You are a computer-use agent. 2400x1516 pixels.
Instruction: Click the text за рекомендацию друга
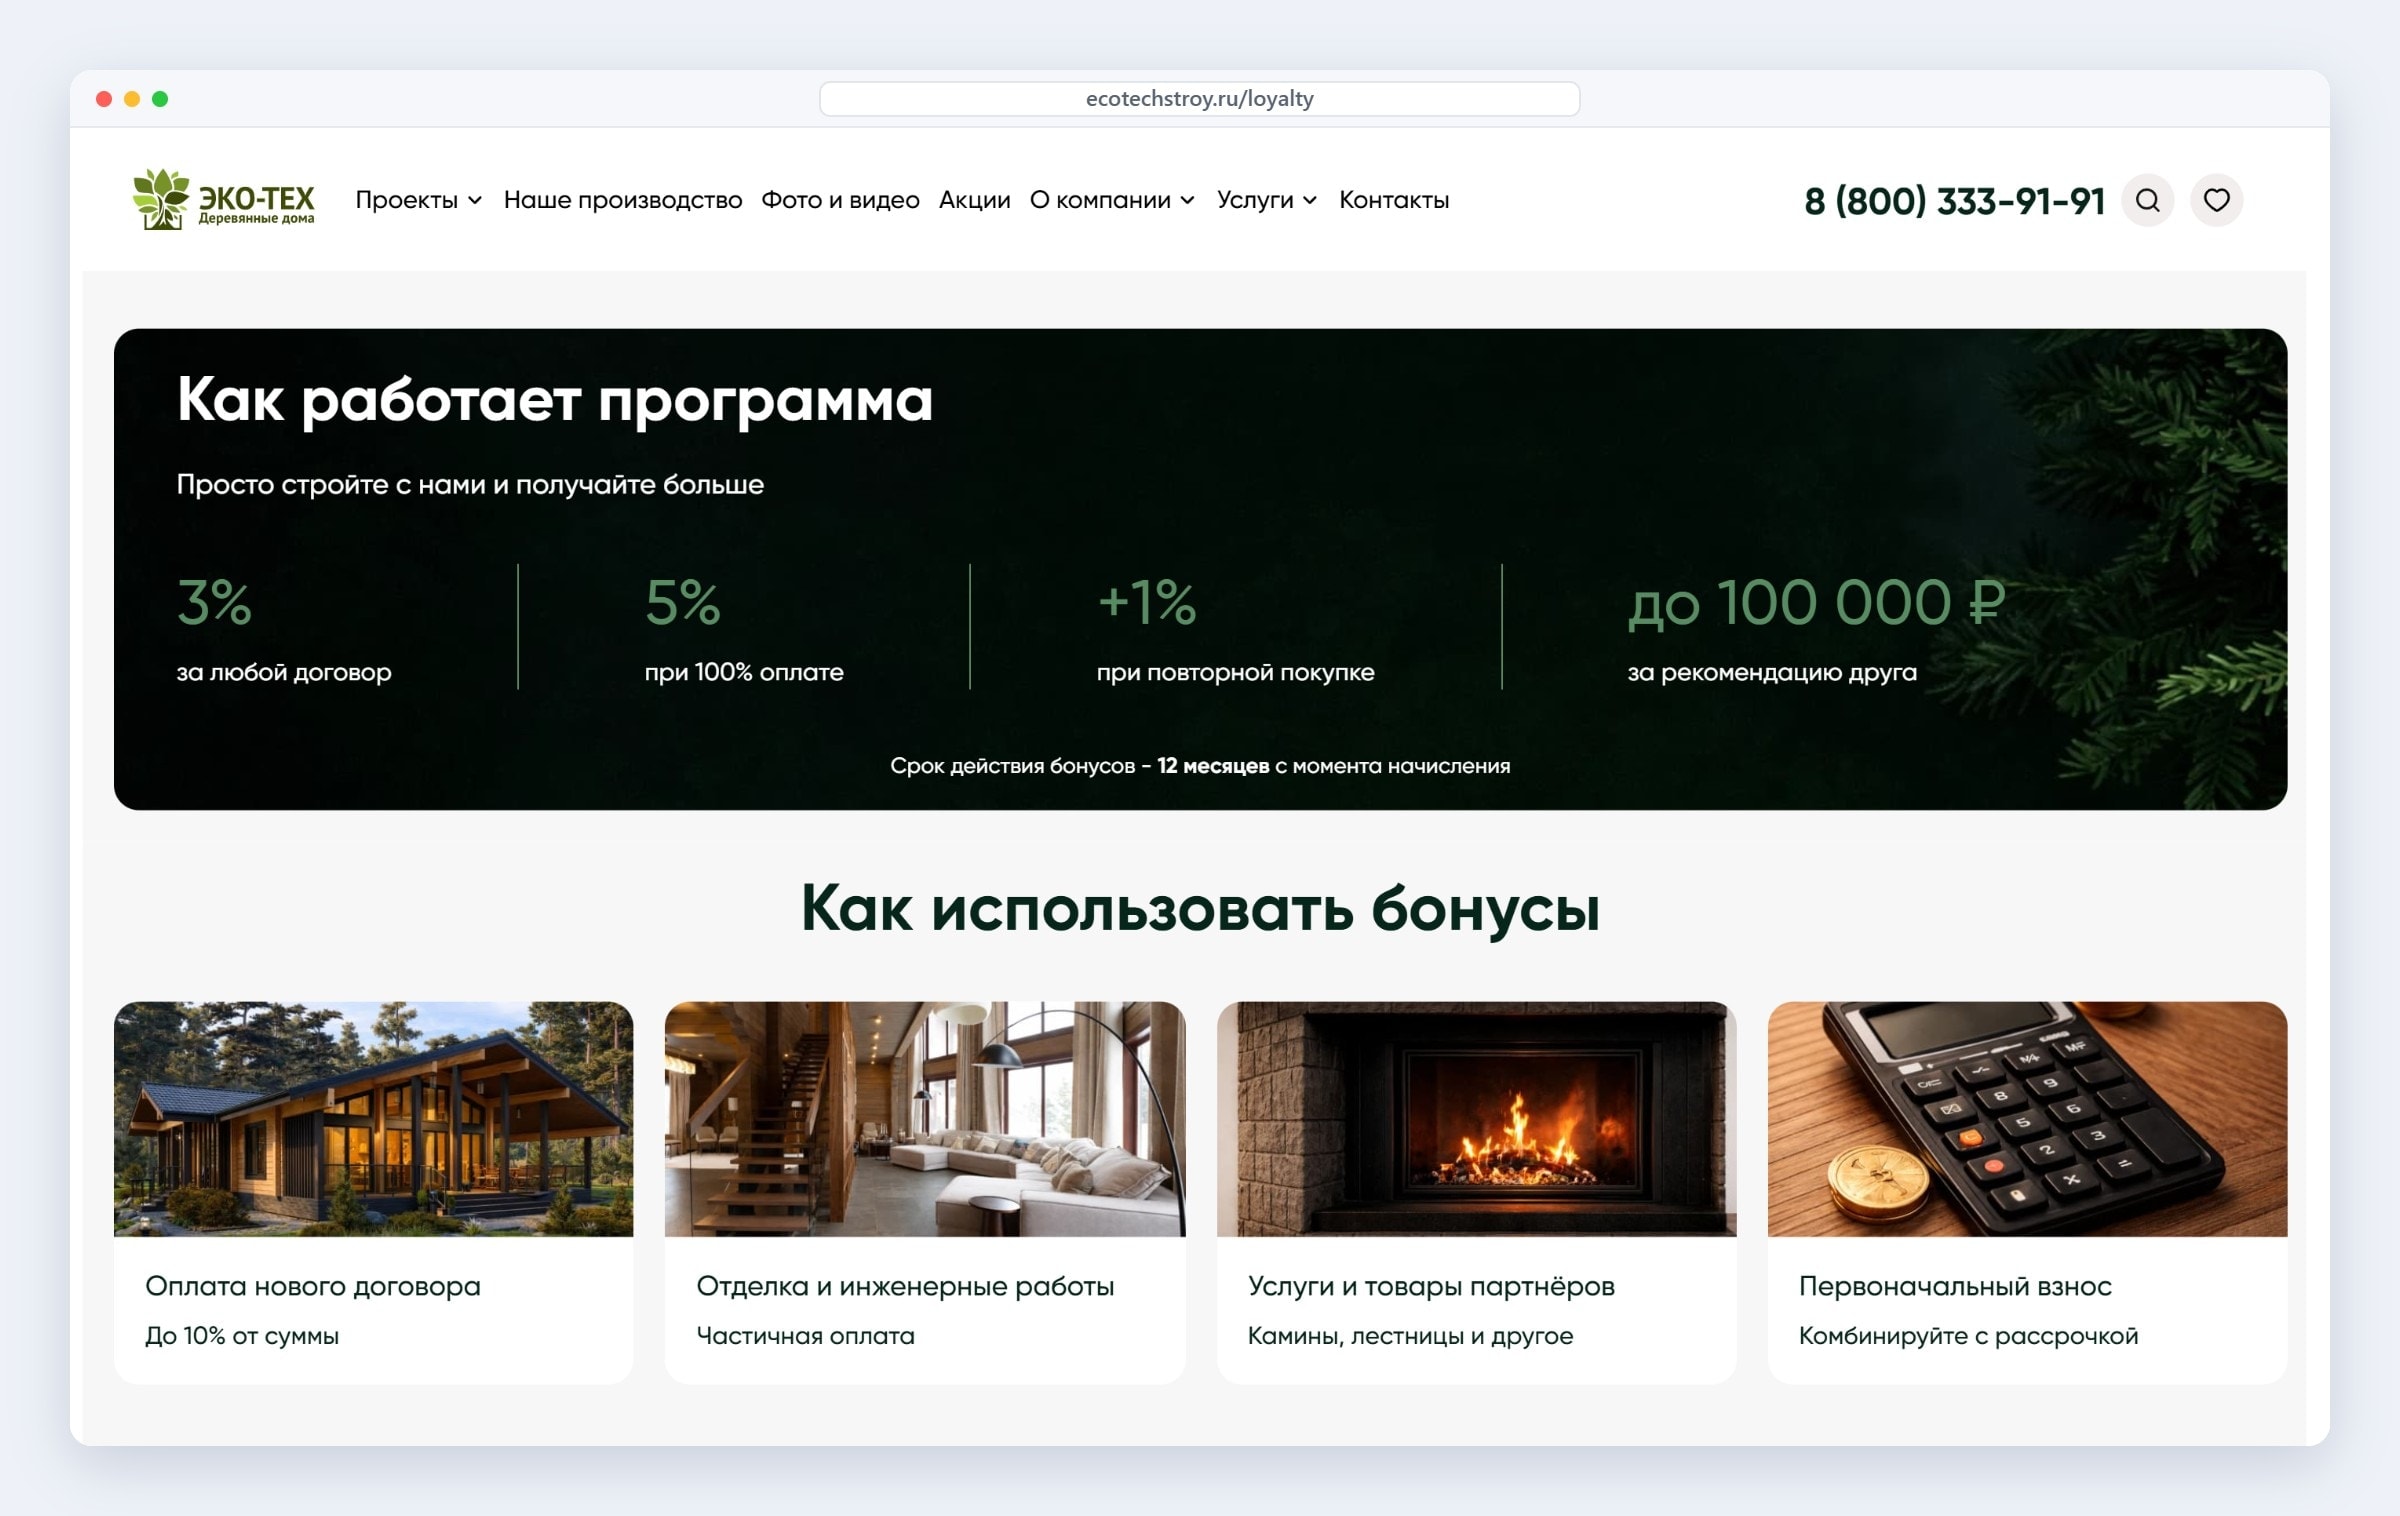point(1772,672)
